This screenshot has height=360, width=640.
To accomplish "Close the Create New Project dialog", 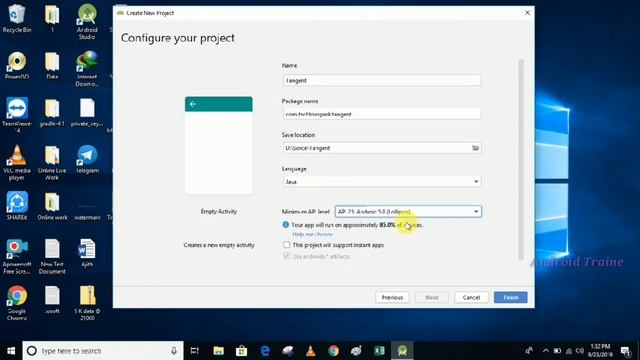I will tap(527, 13).
